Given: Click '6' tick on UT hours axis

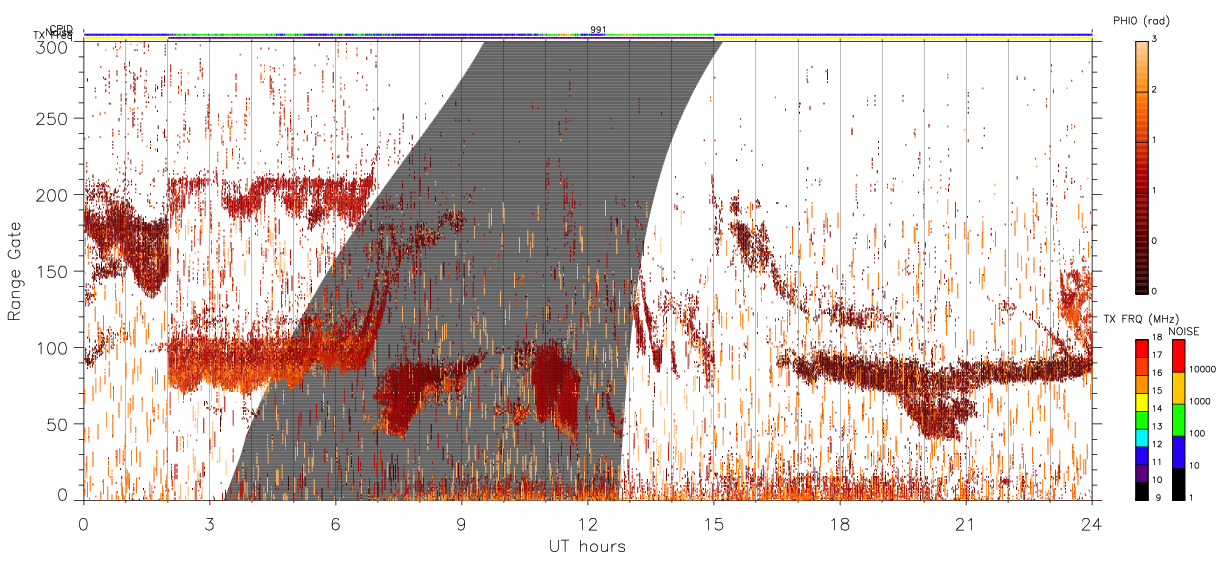Looking at the screenshot, I should pyautogui.click(x=336, y=524).
